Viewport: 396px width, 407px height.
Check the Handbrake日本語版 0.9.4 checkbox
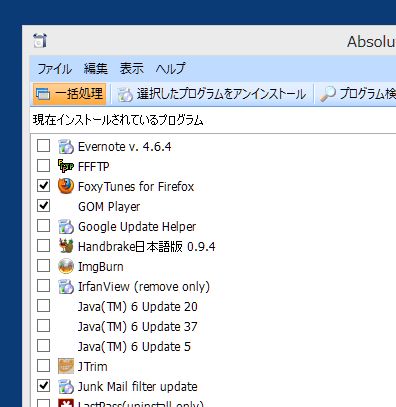pyautogui.click(x=44, y=246)
